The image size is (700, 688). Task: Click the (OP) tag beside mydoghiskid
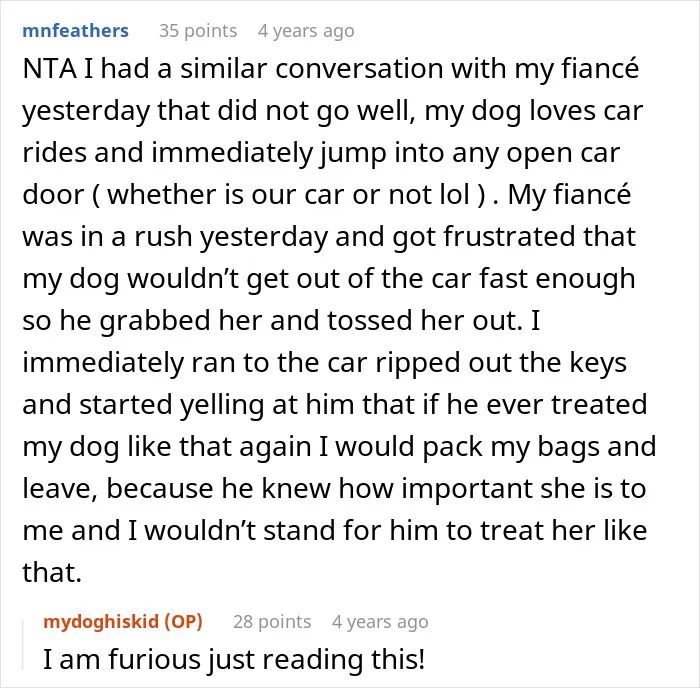pyautogui.click(x=184, y=621)
